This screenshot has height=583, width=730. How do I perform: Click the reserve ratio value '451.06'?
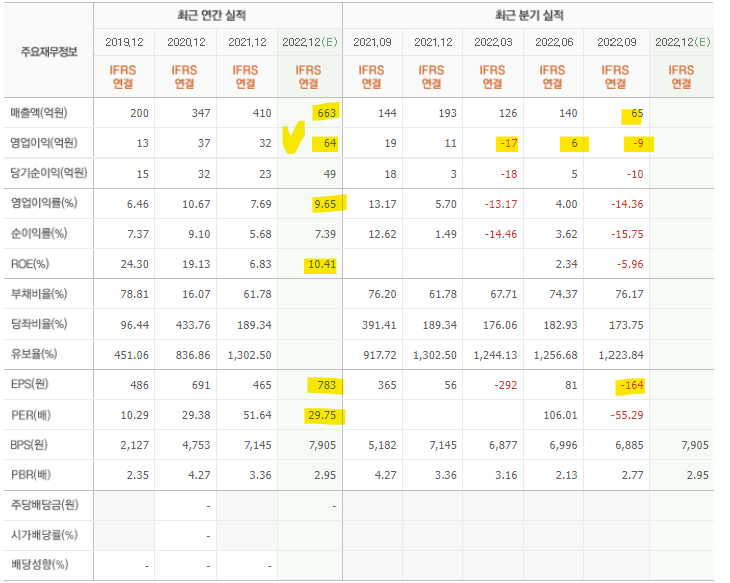pyautogui.click(x=131, y=355)
